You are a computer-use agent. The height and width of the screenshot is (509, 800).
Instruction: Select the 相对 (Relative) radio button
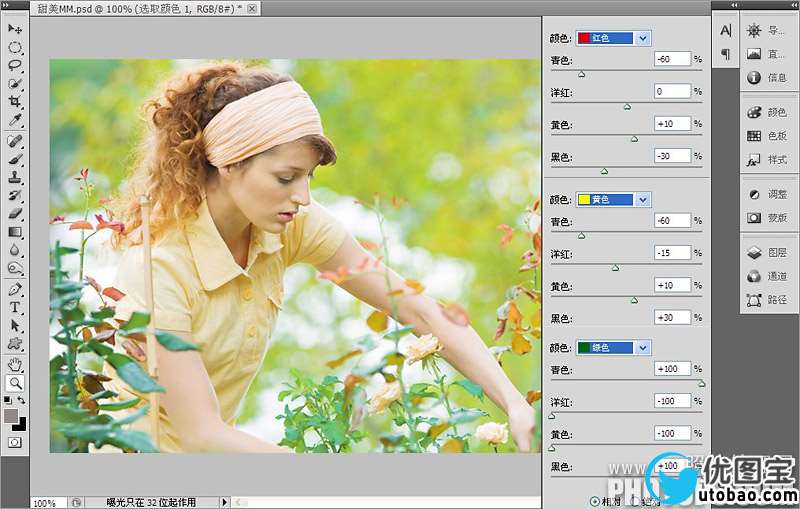[x=594, y=501]
